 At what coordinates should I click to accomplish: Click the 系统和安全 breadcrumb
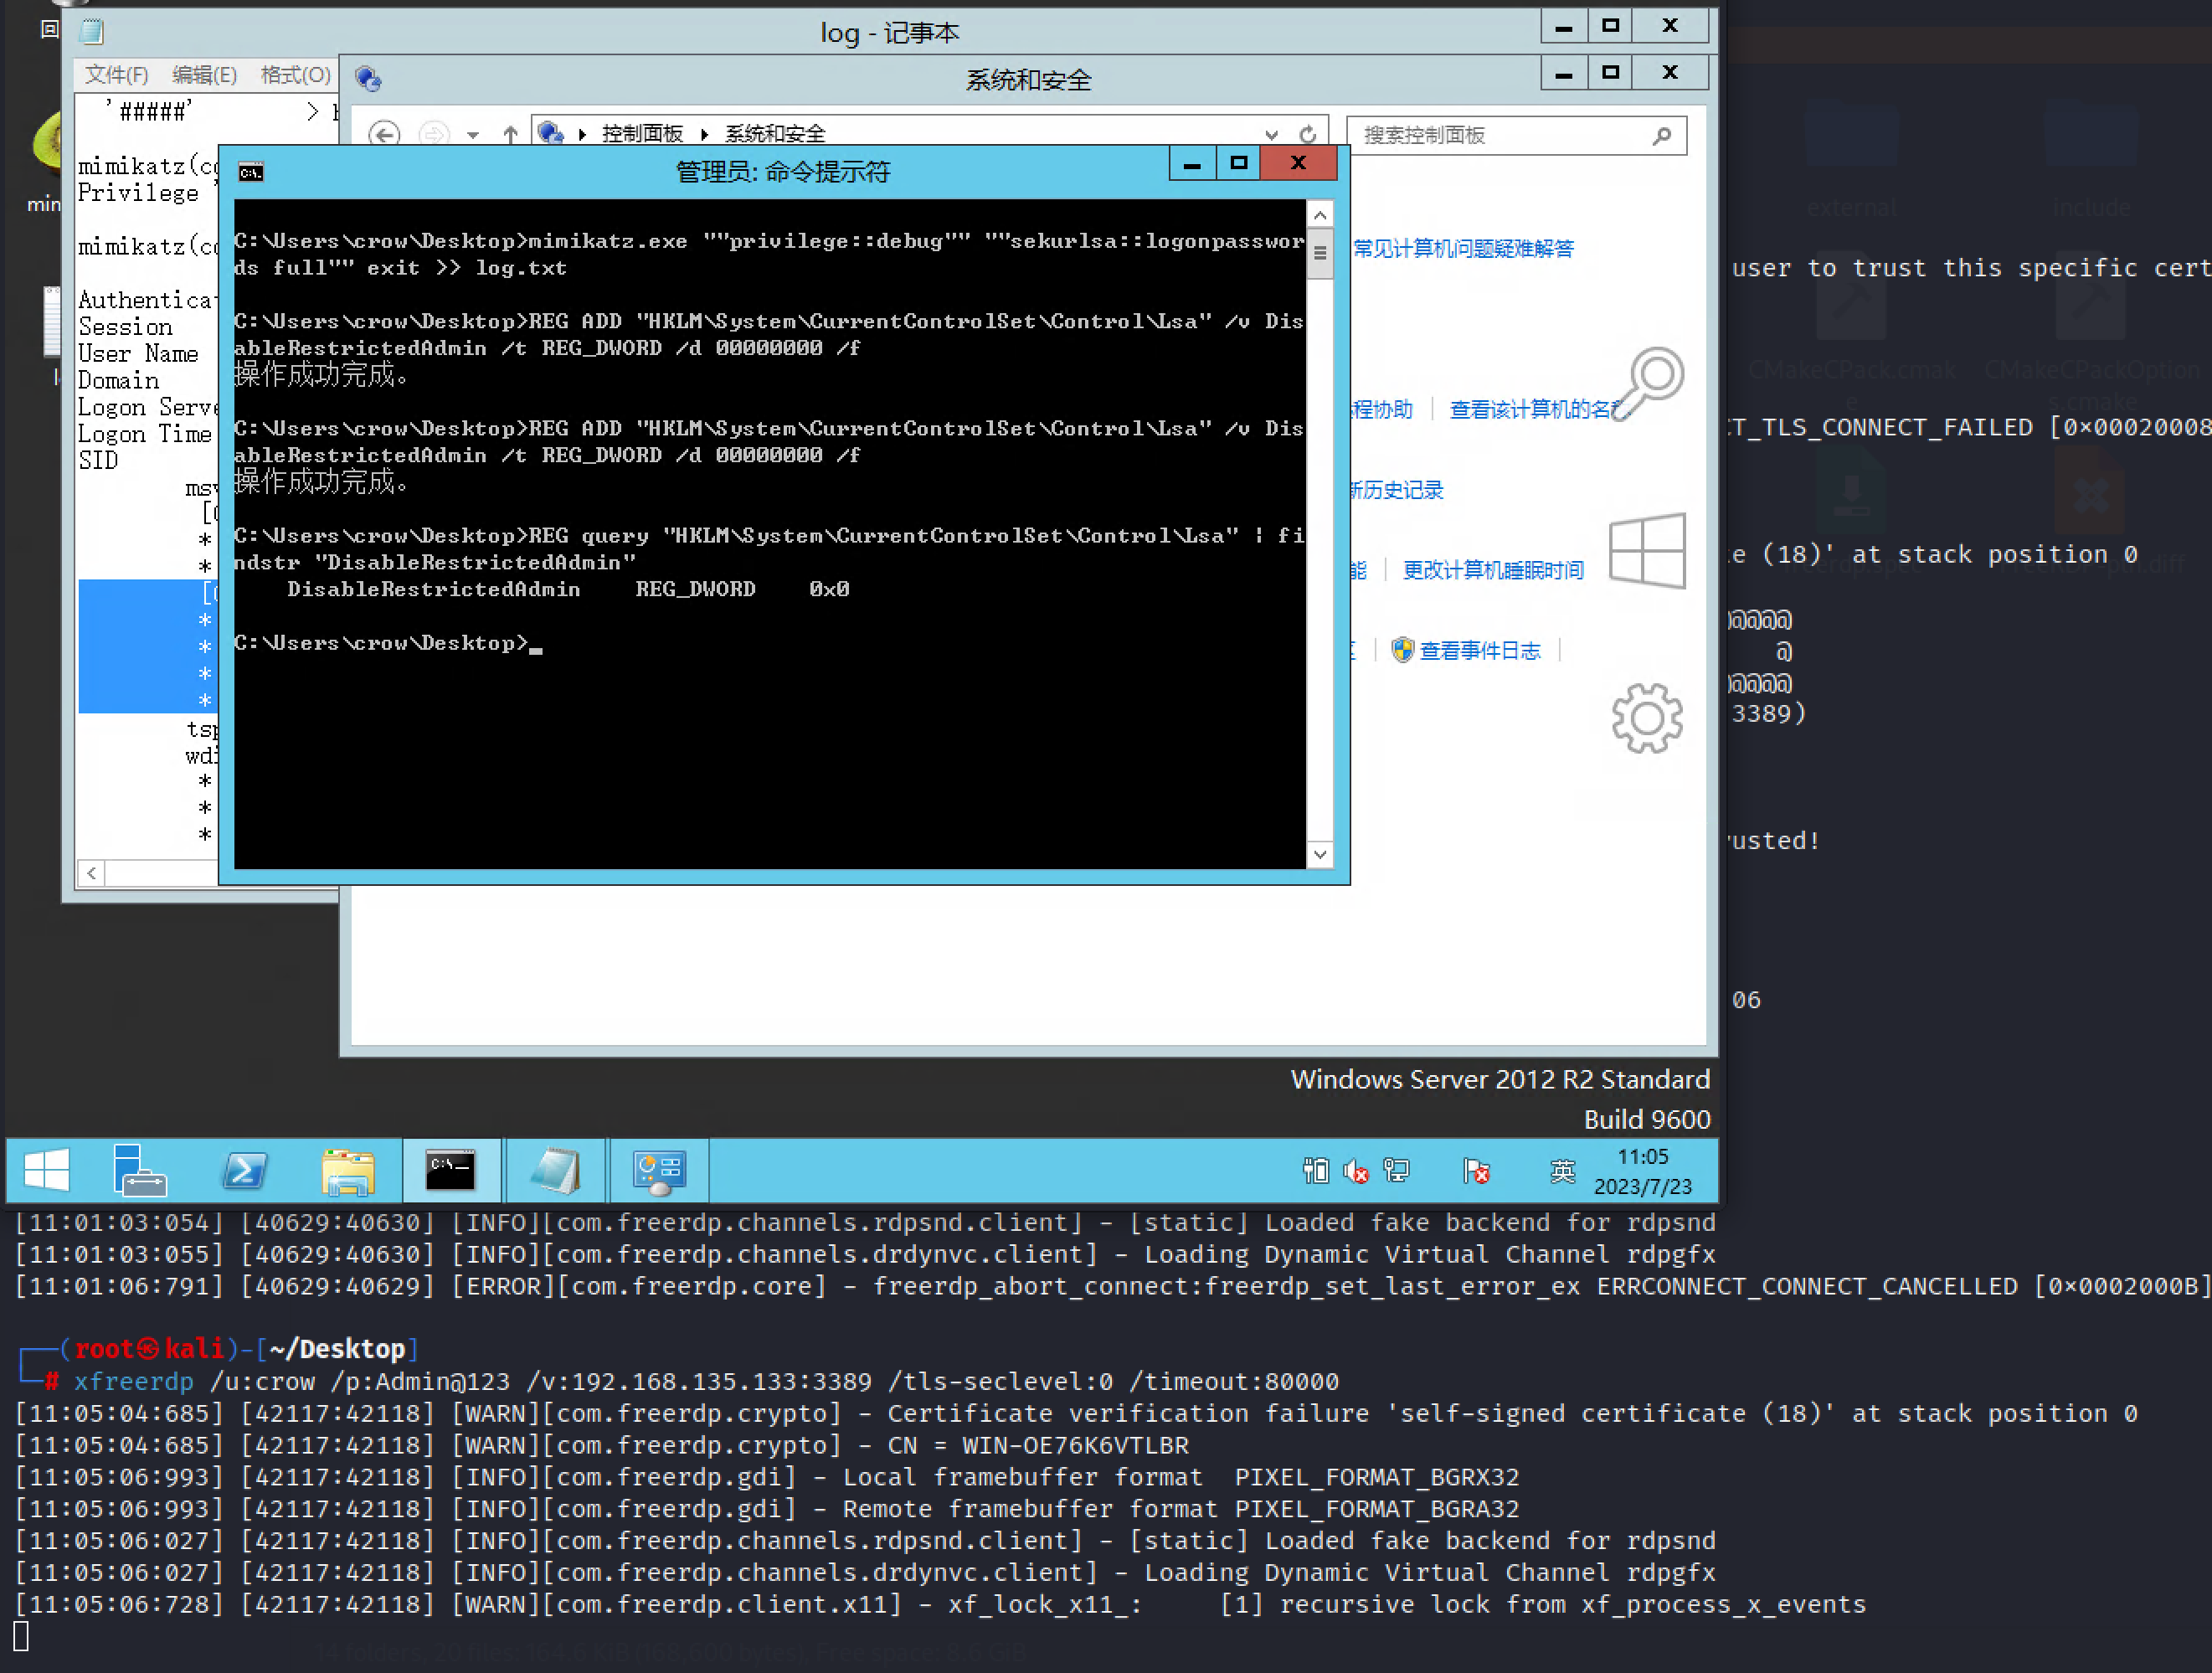775,134
